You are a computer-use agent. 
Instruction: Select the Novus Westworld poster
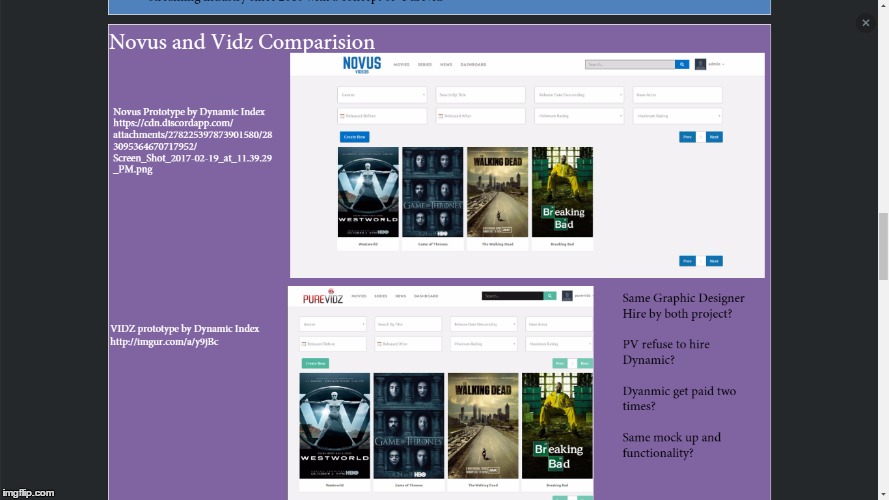click(x=368, y=192)
